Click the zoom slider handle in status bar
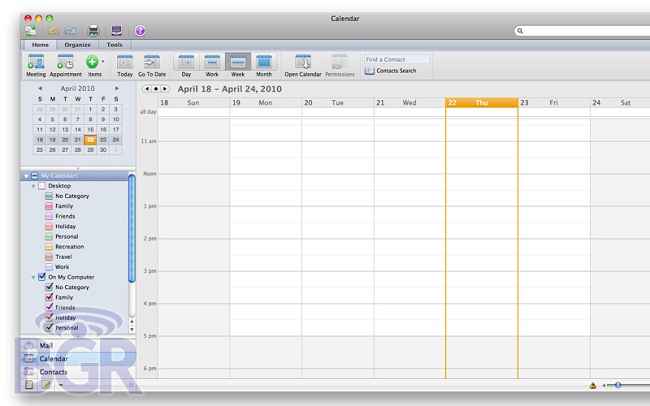This screenshot has width=650, height=406. [618, 385]
